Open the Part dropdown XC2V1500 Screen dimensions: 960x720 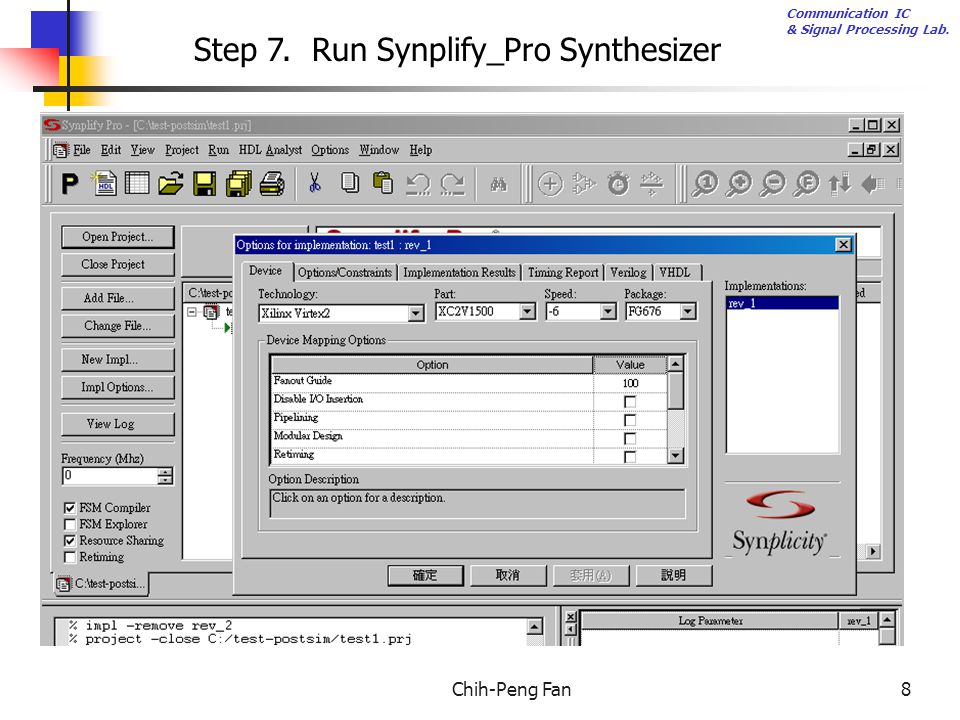pos(527,312)
